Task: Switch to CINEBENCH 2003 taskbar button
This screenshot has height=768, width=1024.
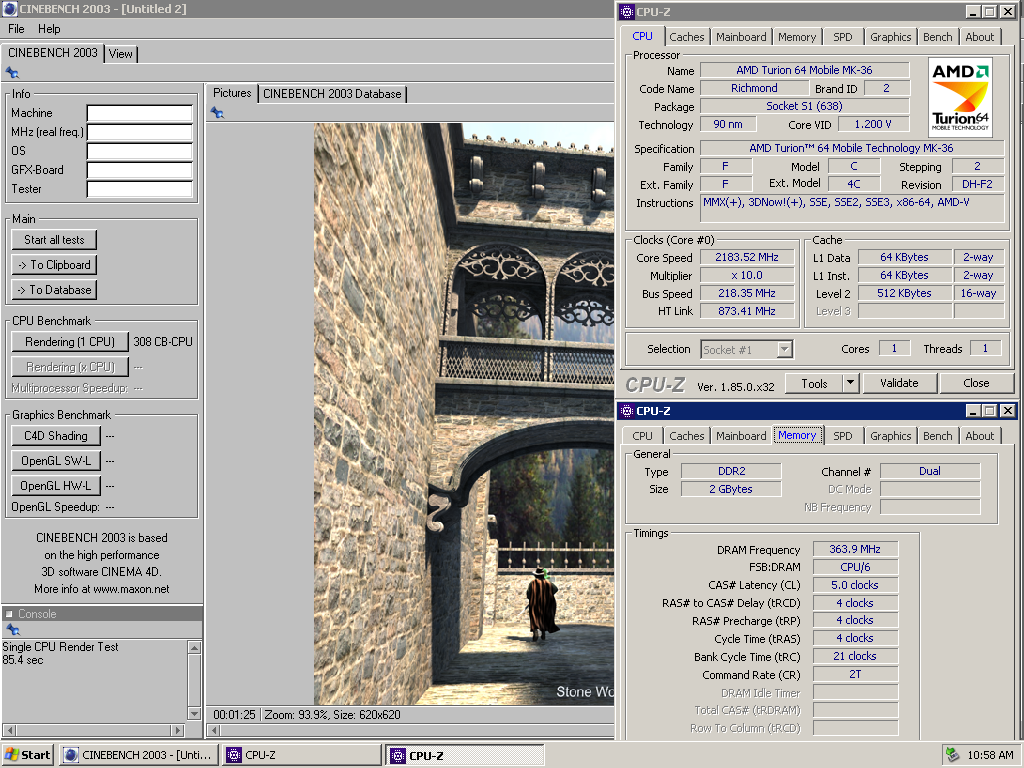Action: coord(140,755)
